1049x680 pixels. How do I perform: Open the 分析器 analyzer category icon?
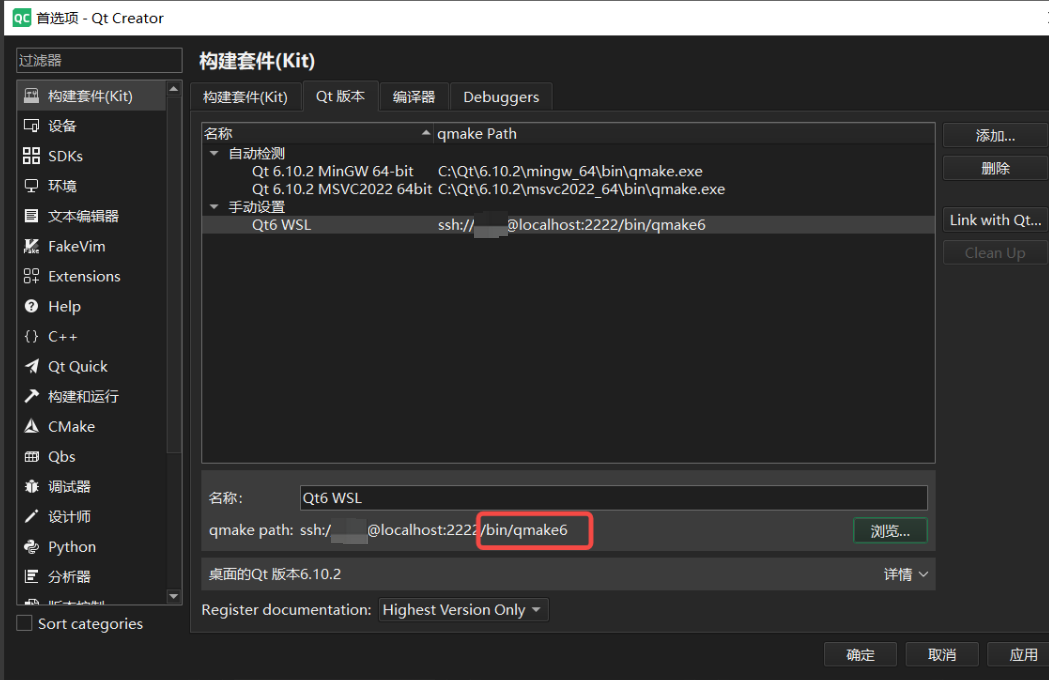pos(31,576)
